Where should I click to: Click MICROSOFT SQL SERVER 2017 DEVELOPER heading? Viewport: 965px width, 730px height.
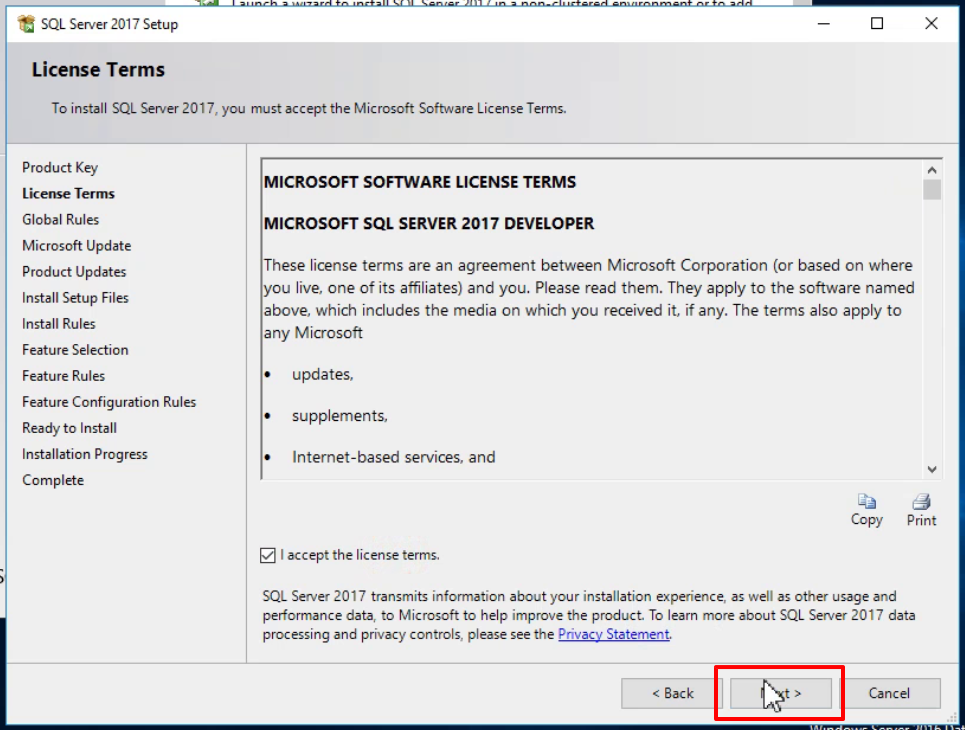429,223
